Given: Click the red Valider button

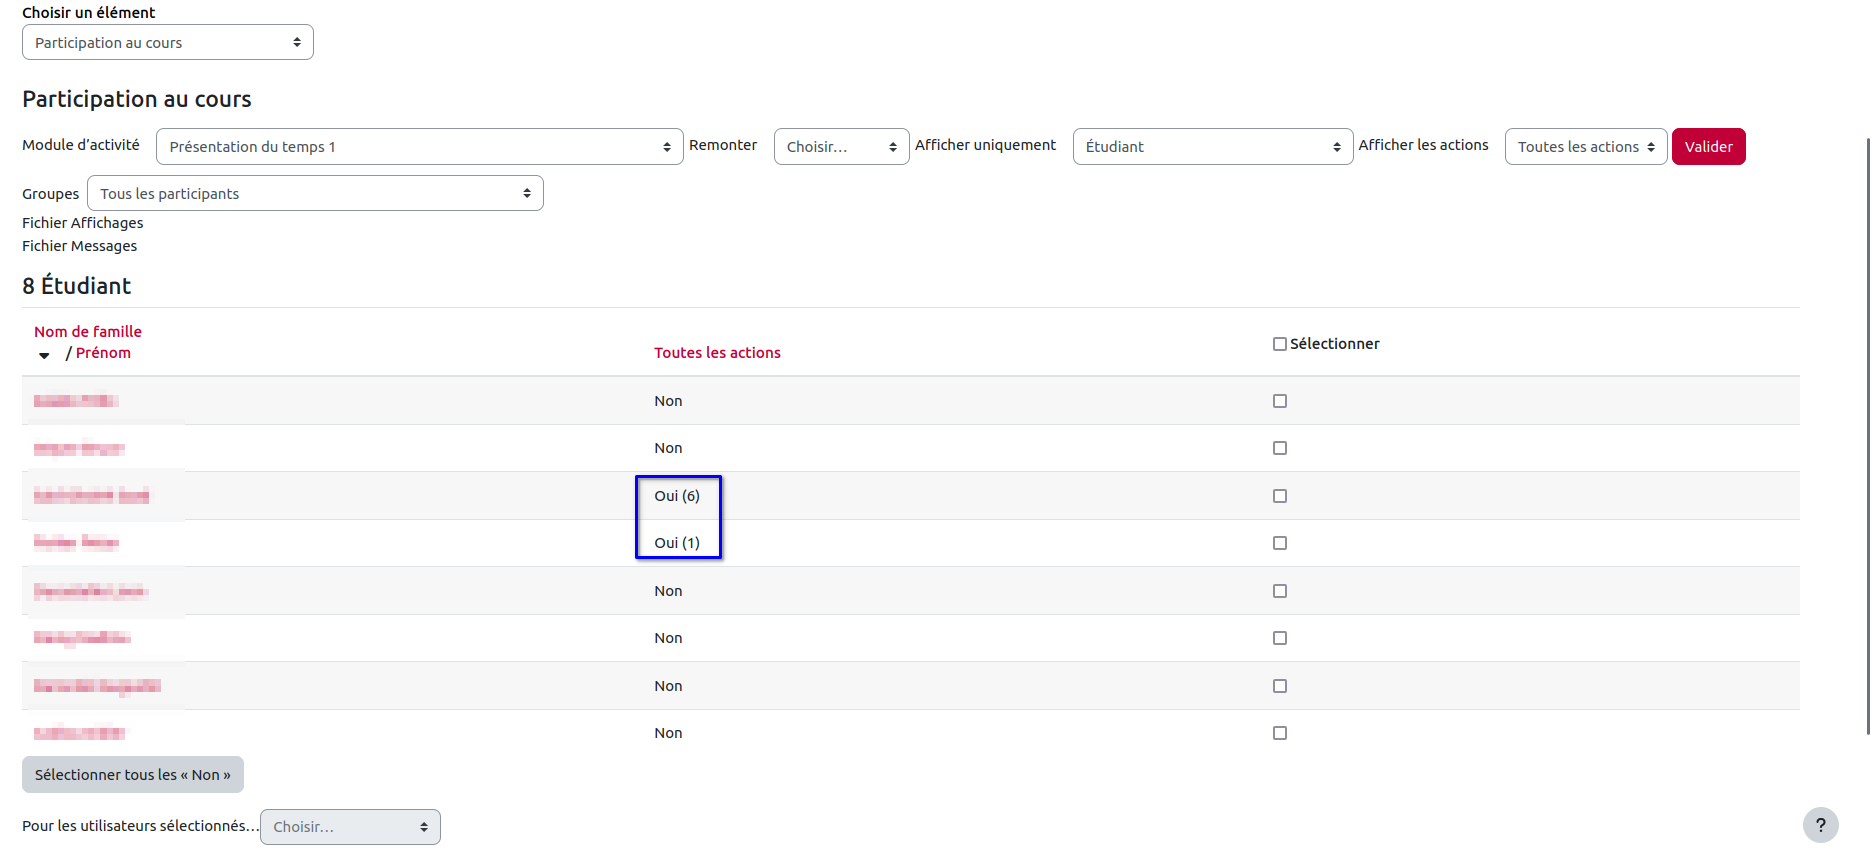Looking at the screenshot, I should (1708, 147).
